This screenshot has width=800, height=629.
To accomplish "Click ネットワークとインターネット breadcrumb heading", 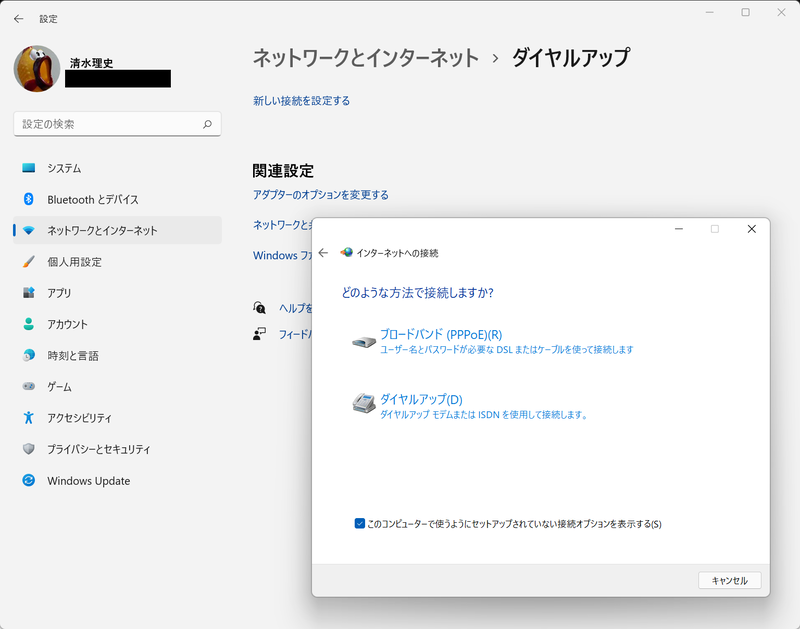I will (366, 57).
